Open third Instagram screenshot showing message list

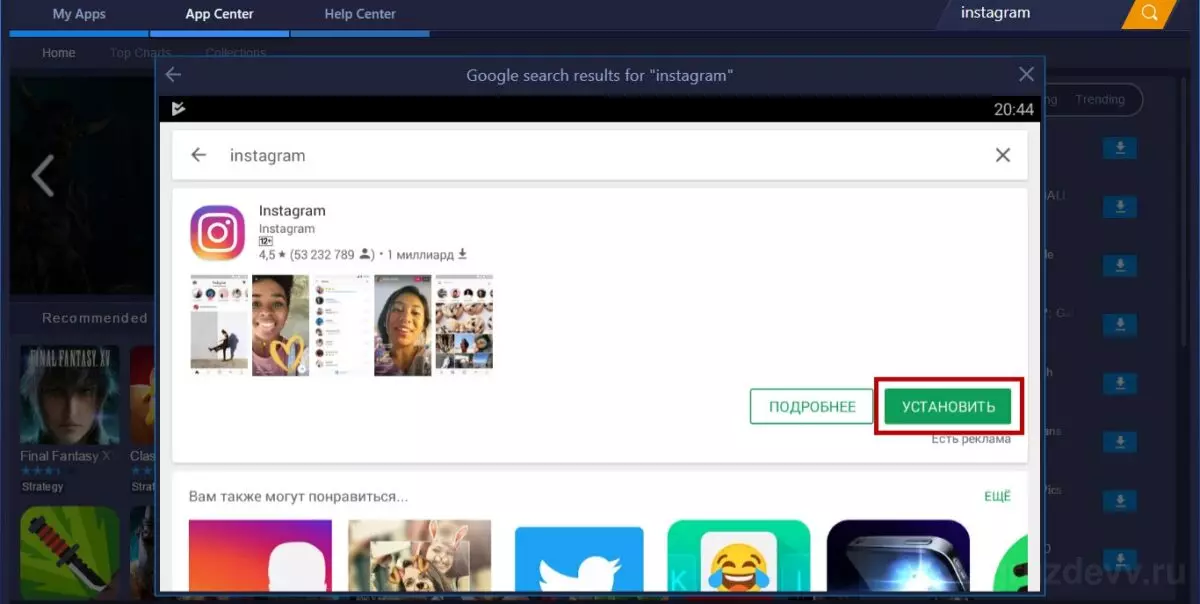(341, 325)
